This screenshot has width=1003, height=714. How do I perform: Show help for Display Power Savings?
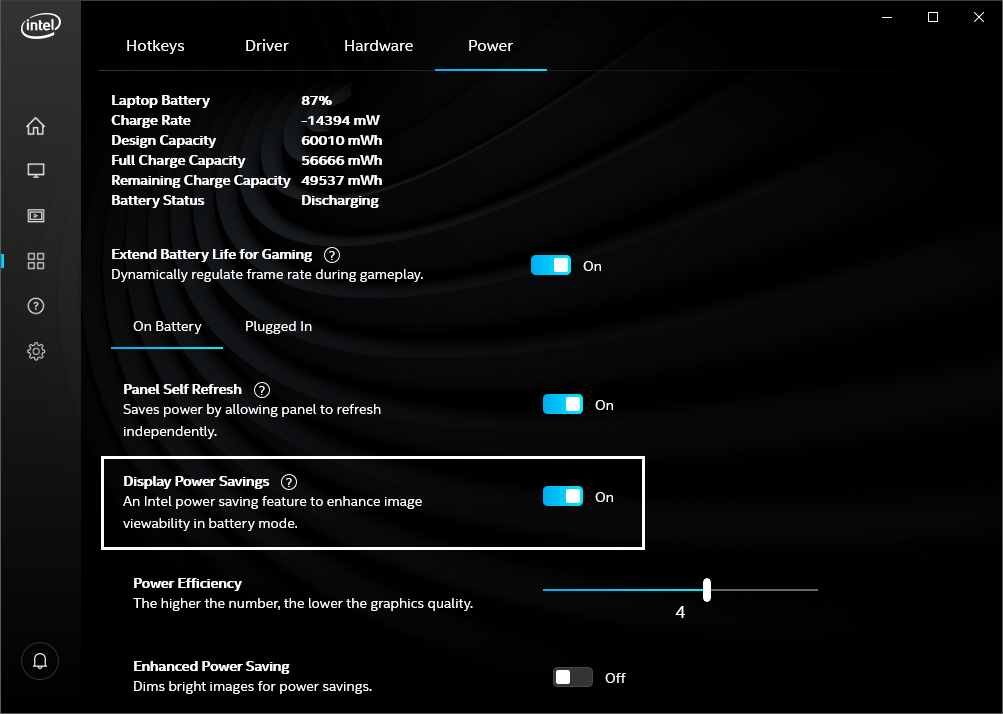click(289, 481)
